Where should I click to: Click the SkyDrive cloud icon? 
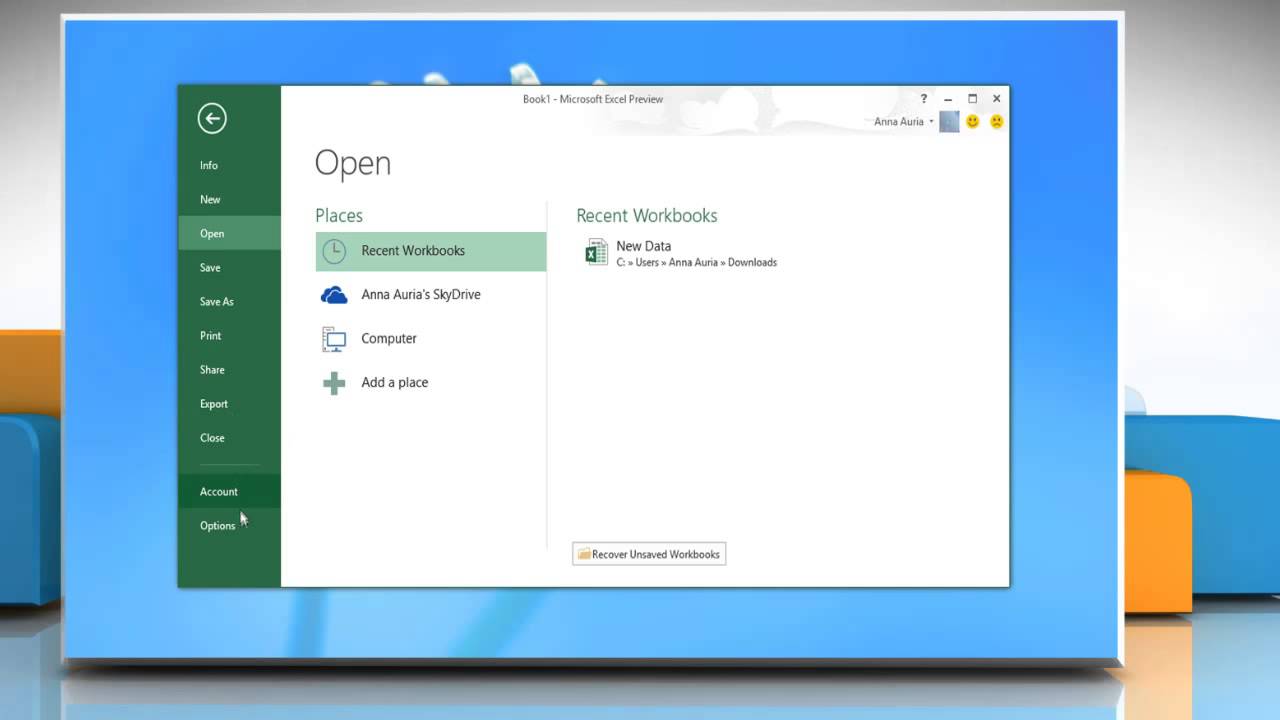click(x=334, y=295)
